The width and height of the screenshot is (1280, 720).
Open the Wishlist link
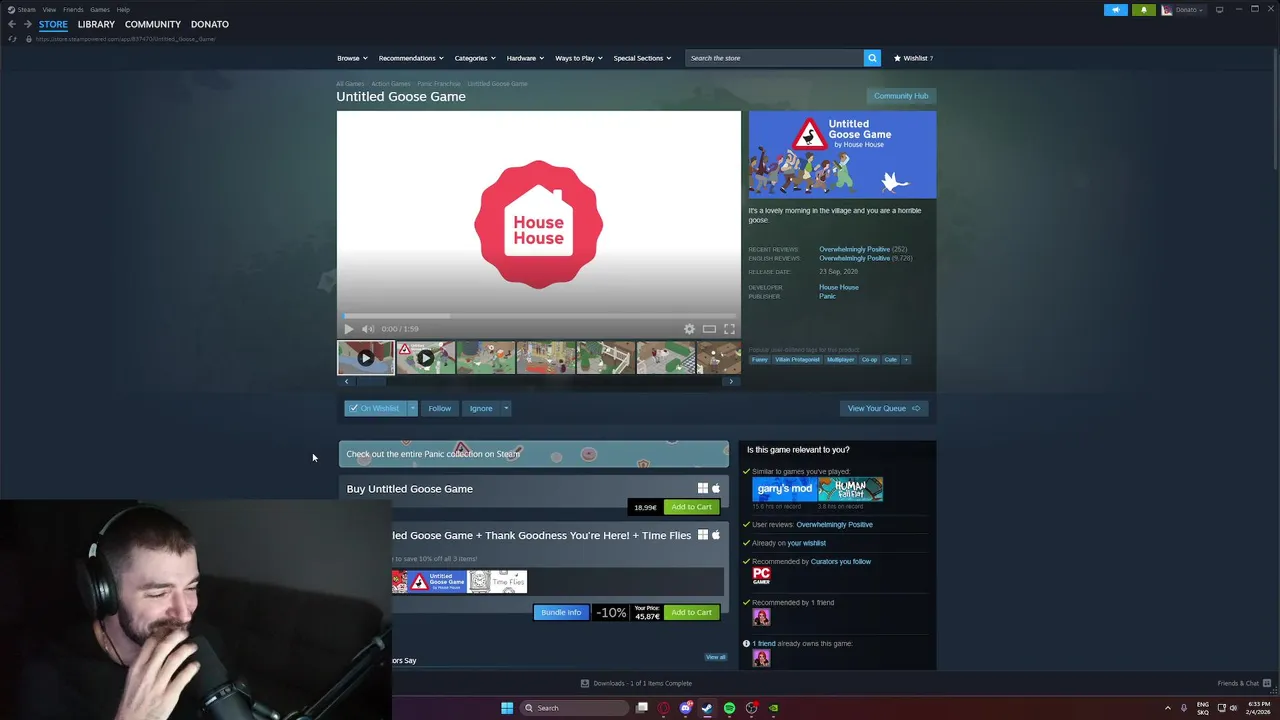[913, 58]
